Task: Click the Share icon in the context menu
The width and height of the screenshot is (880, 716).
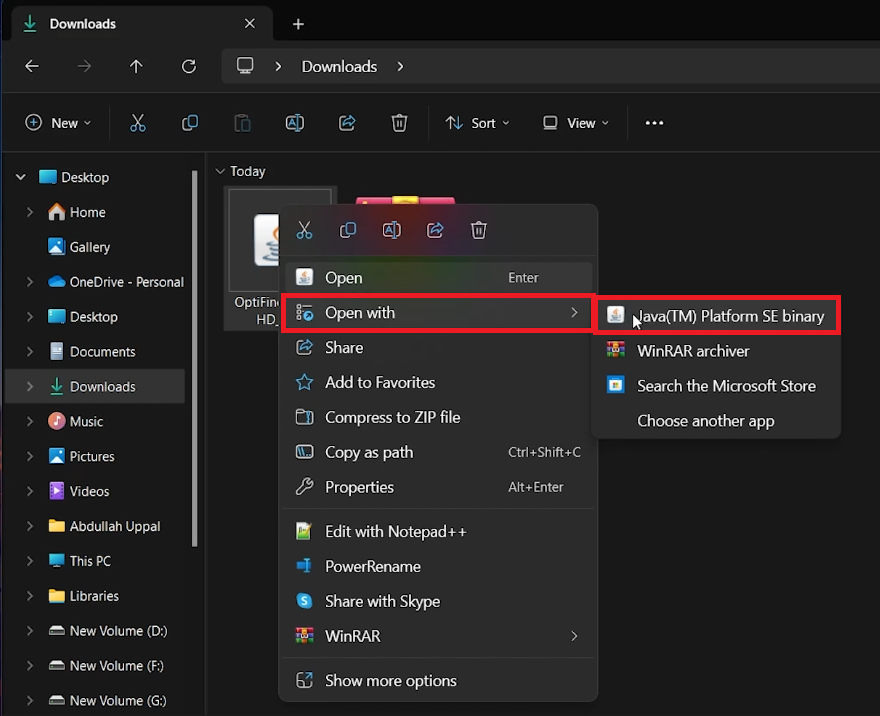Action: click(x=435, y=230)
